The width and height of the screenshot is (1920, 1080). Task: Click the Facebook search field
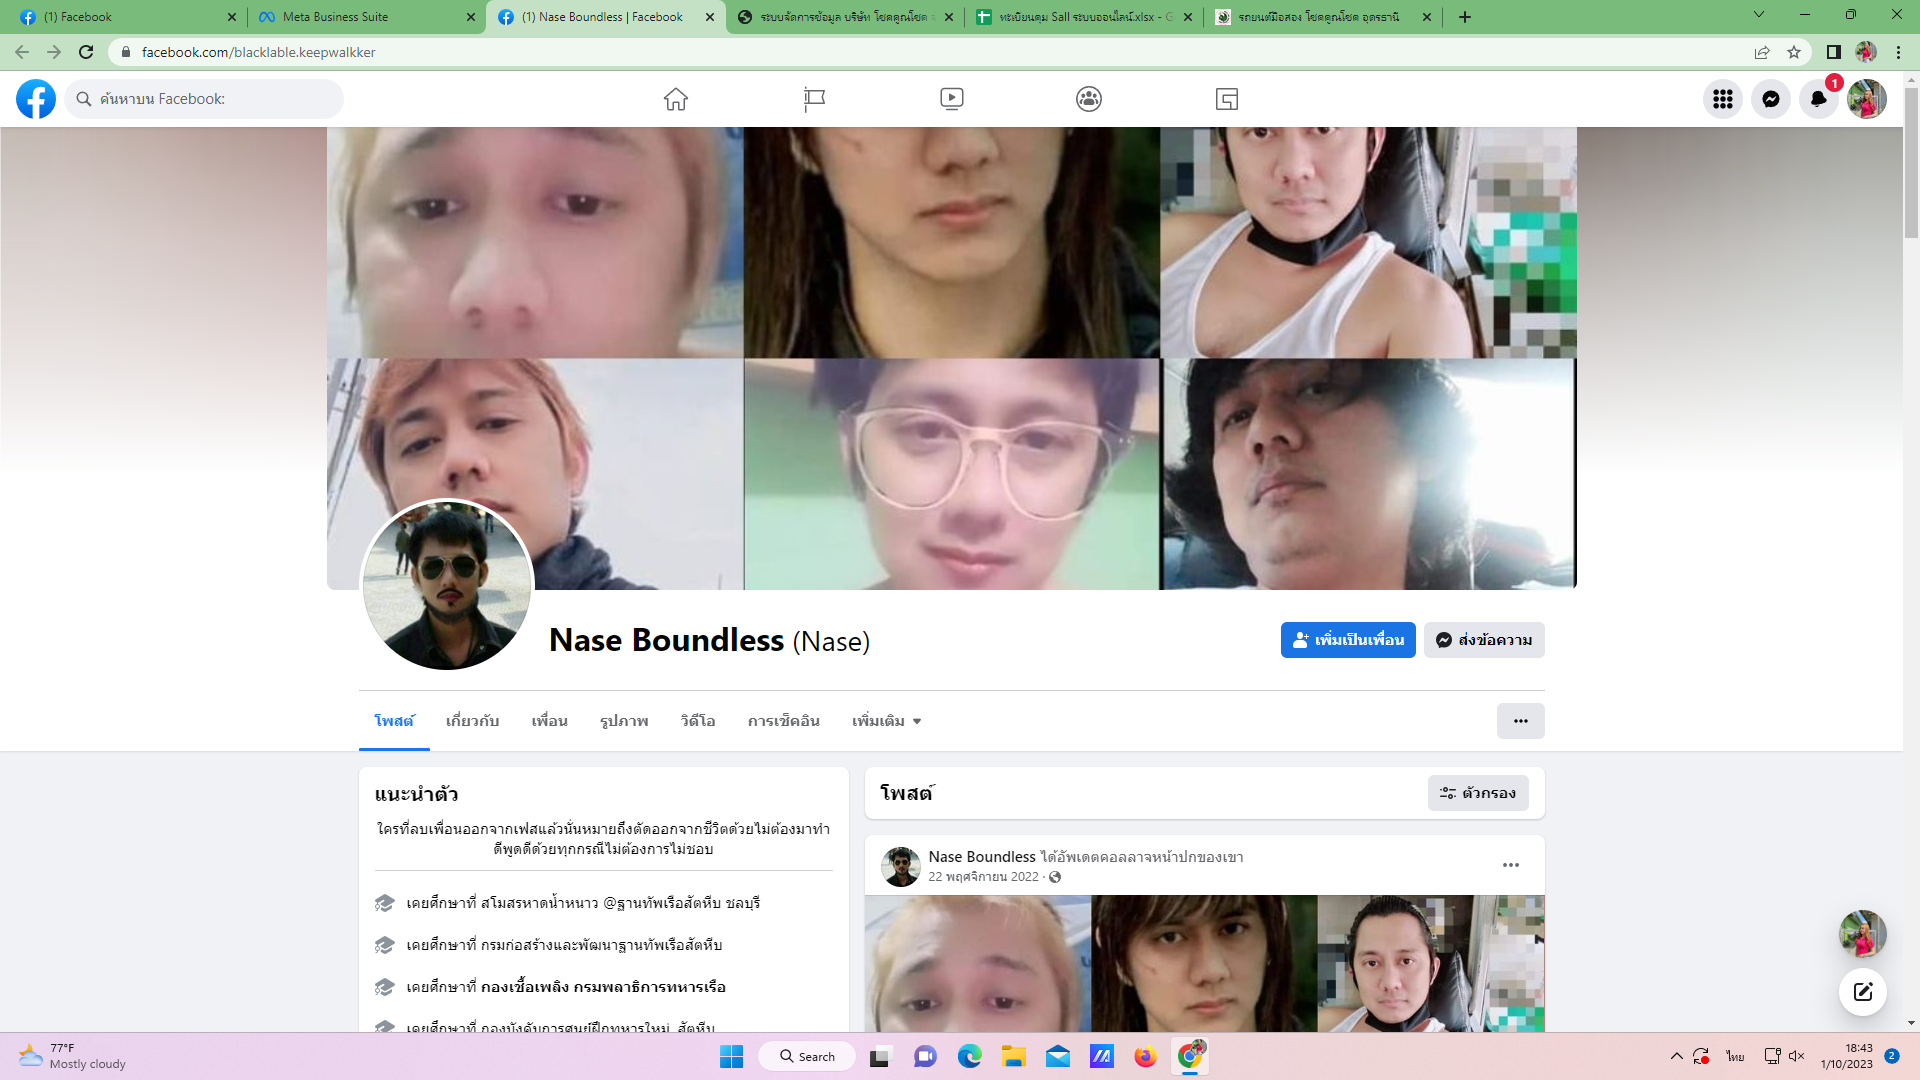205,99
